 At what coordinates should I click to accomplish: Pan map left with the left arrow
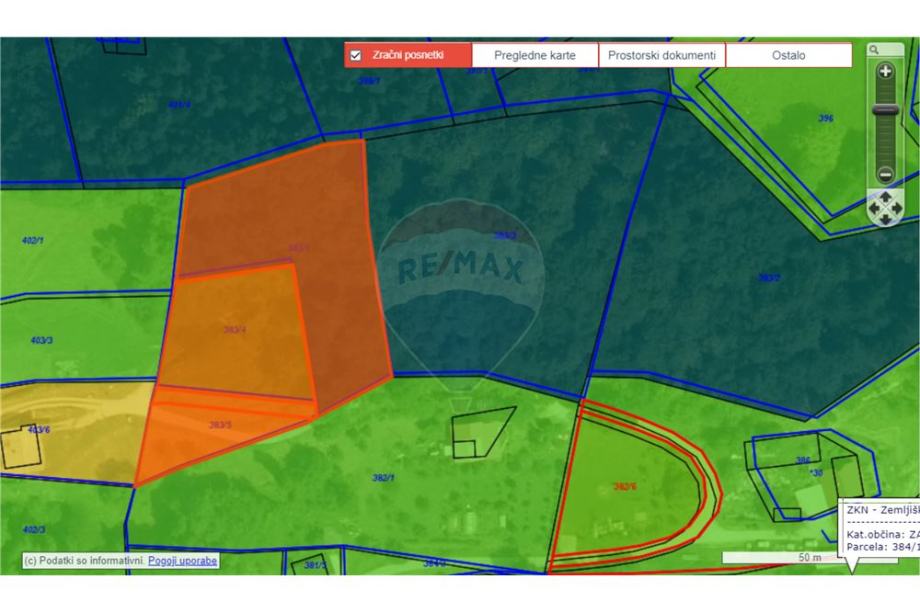coord(874,208)
